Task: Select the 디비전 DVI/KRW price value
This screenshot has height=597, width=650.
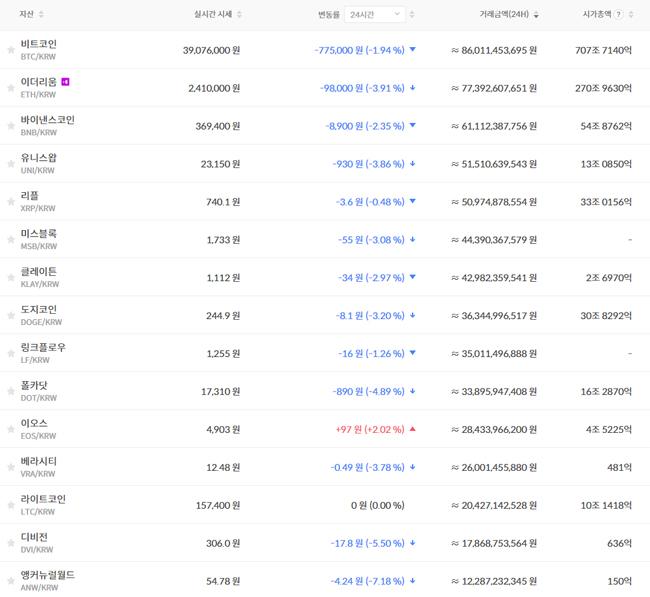Action: [x=221, y=543]
